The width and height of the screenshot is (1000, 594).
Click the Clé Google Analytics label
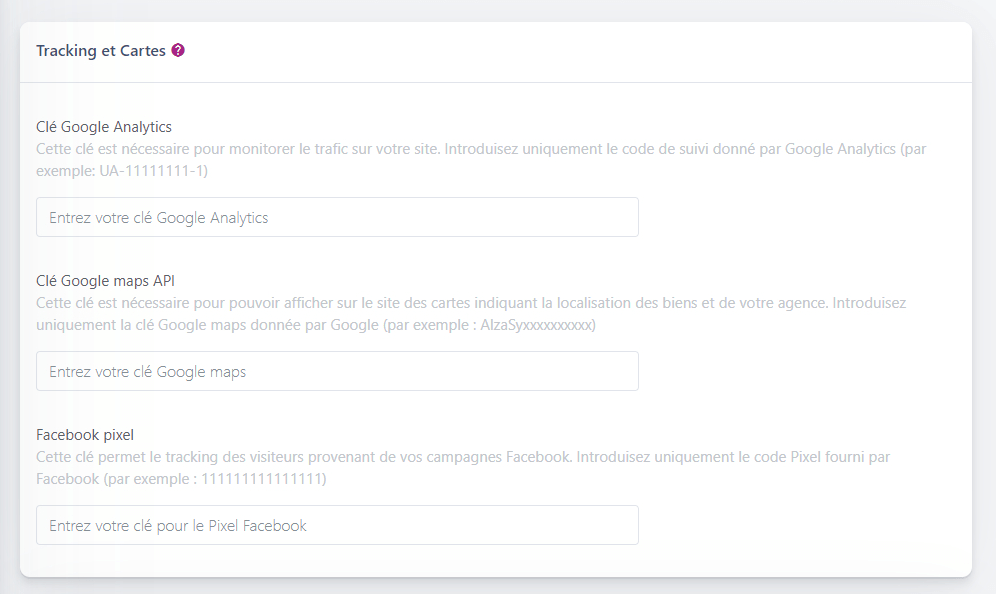(x=104, y=127)
